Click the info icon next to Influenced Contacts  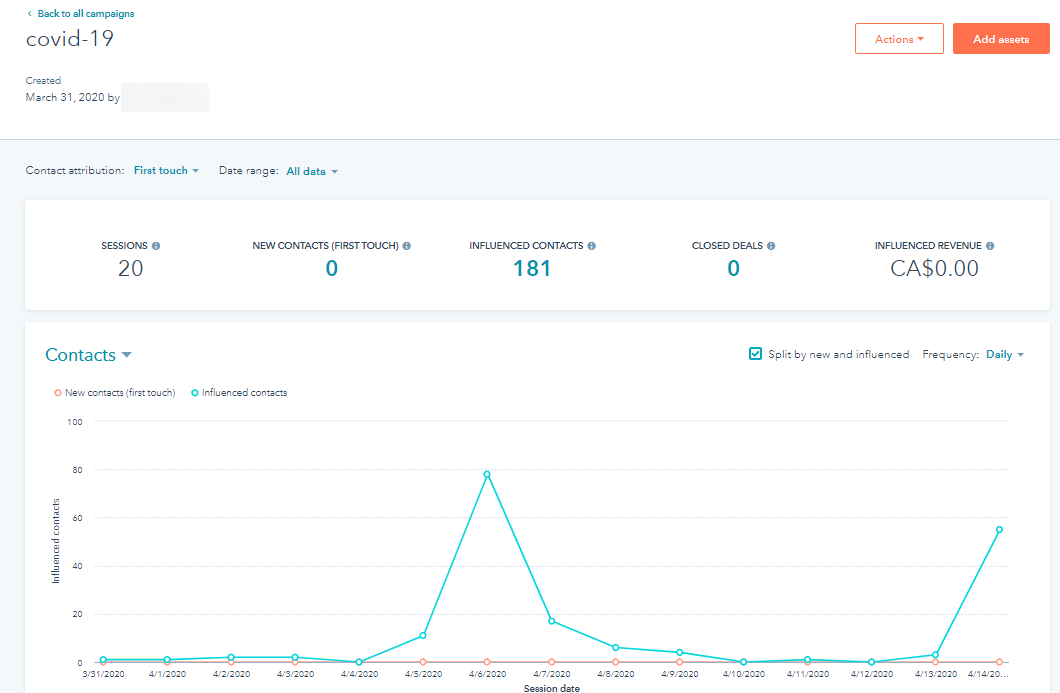point(592,246)
